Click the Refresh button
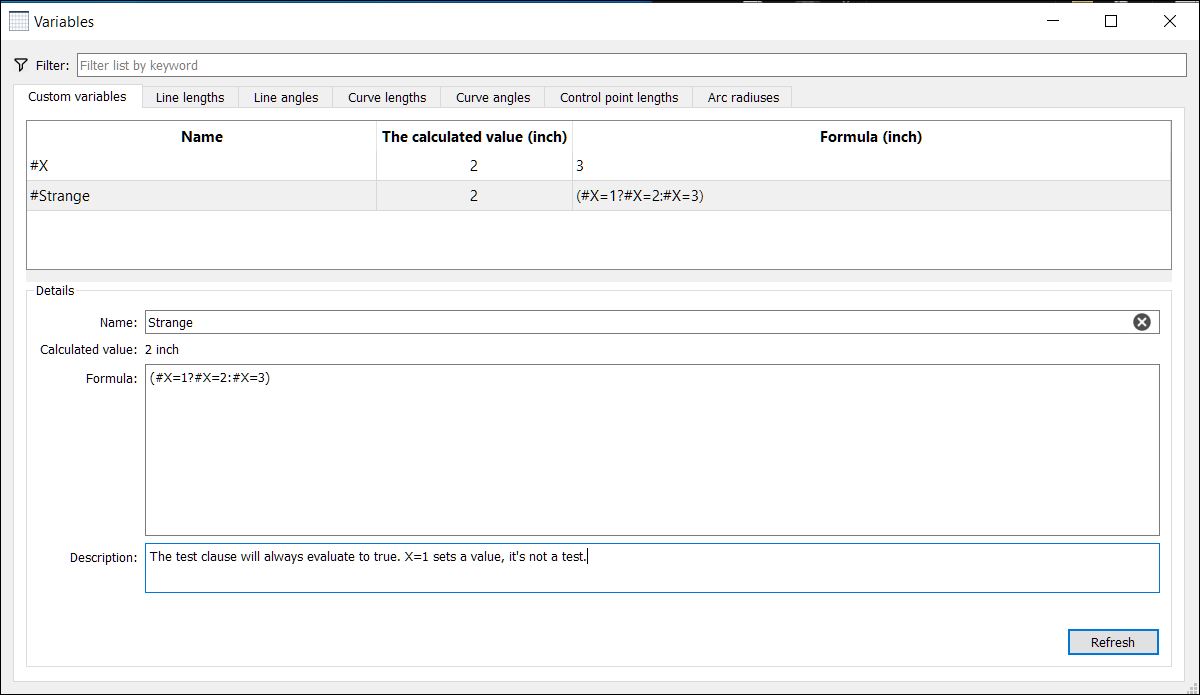Image resolution: width=1200 pixels, height=695 pixels. [x=1113, y=642]
